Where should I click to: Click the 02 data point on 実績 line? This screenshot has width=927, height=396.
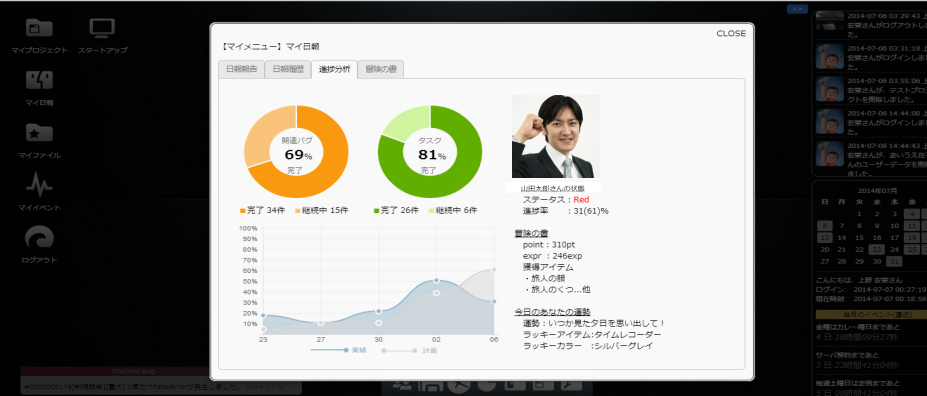coord(436,281)
